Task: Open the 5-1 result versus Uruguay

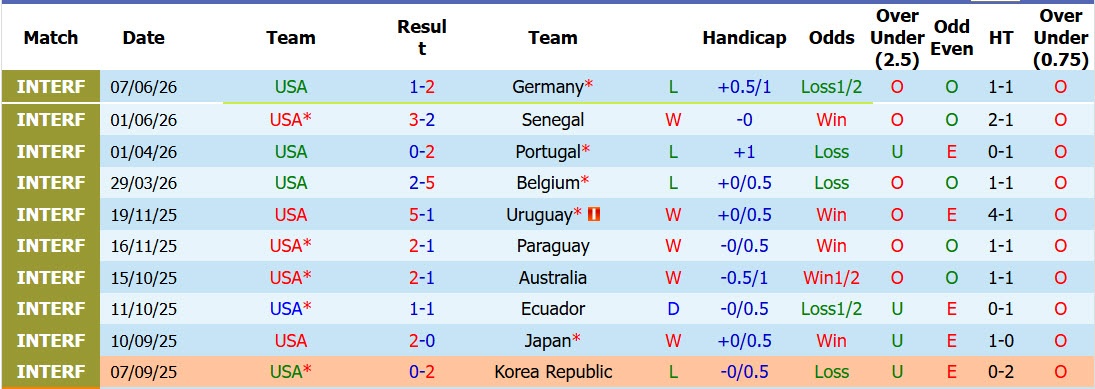Action: [422, 214]
